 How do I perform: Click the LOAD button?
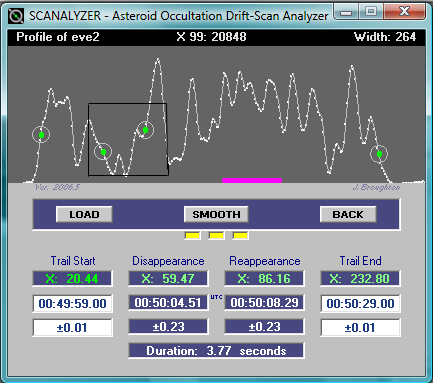click(x=84, y=214)
